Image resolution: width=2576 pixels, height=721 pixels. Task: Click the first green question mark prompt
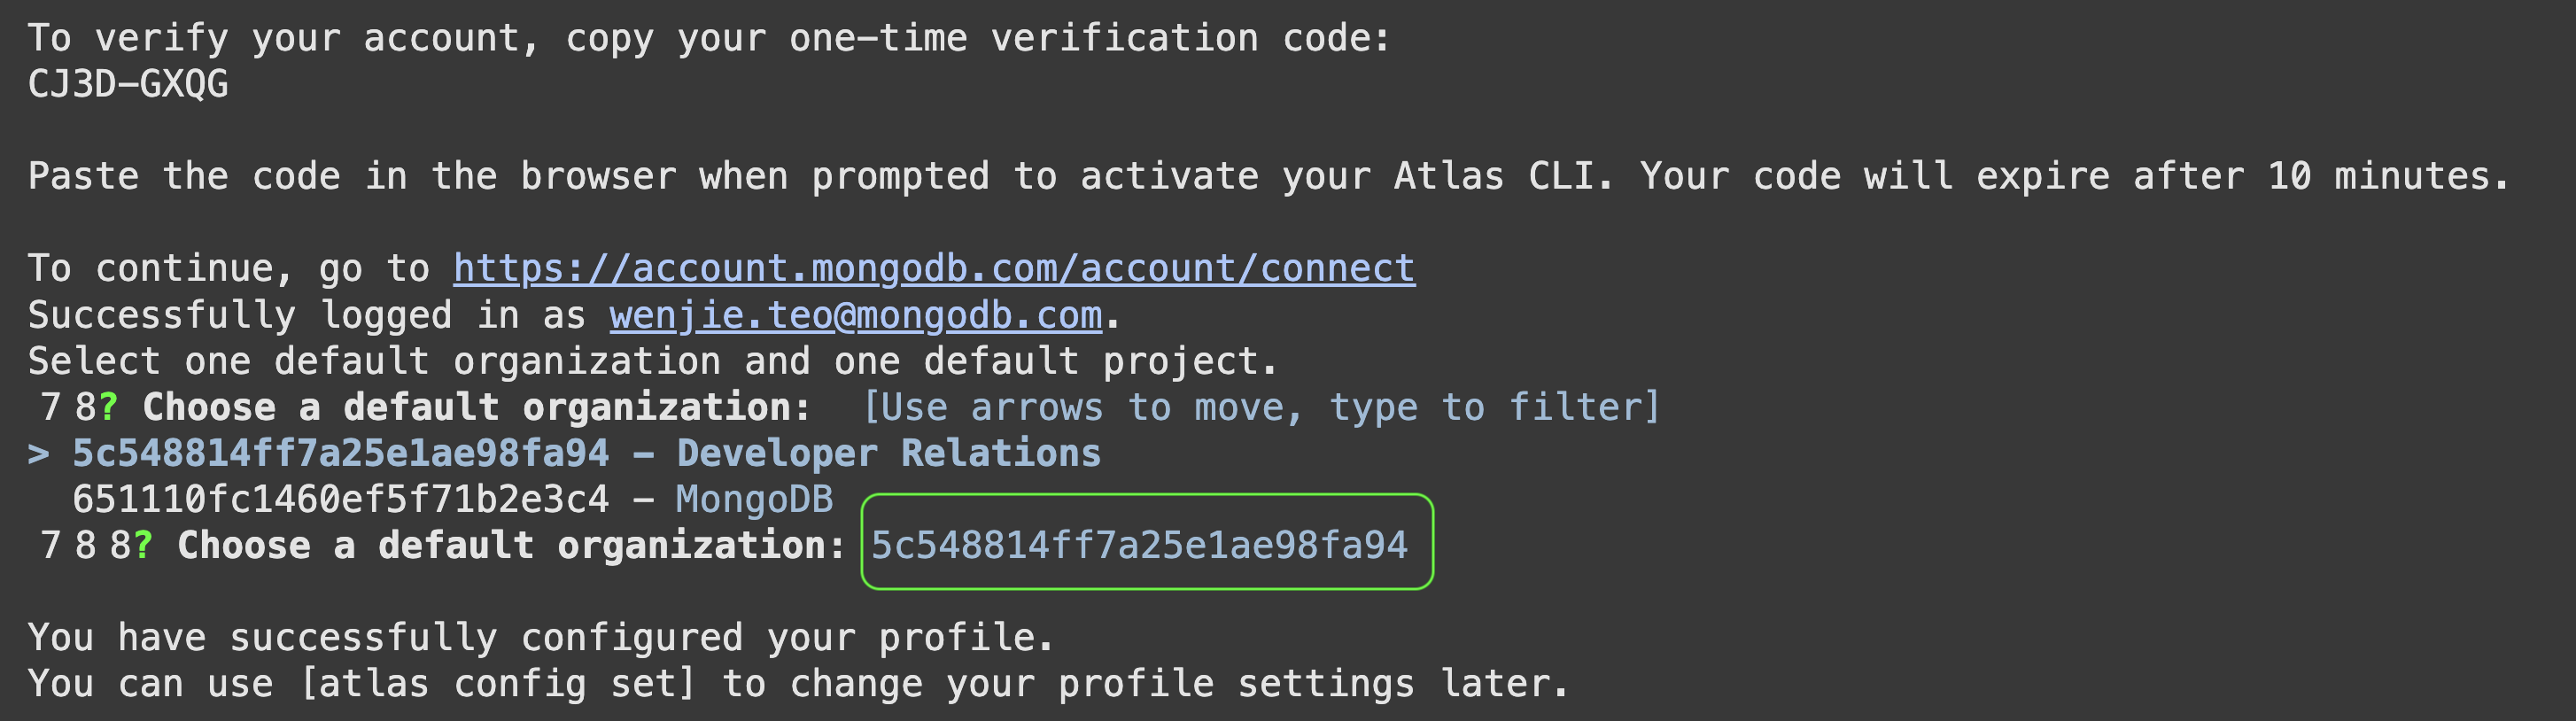point(108,407)
